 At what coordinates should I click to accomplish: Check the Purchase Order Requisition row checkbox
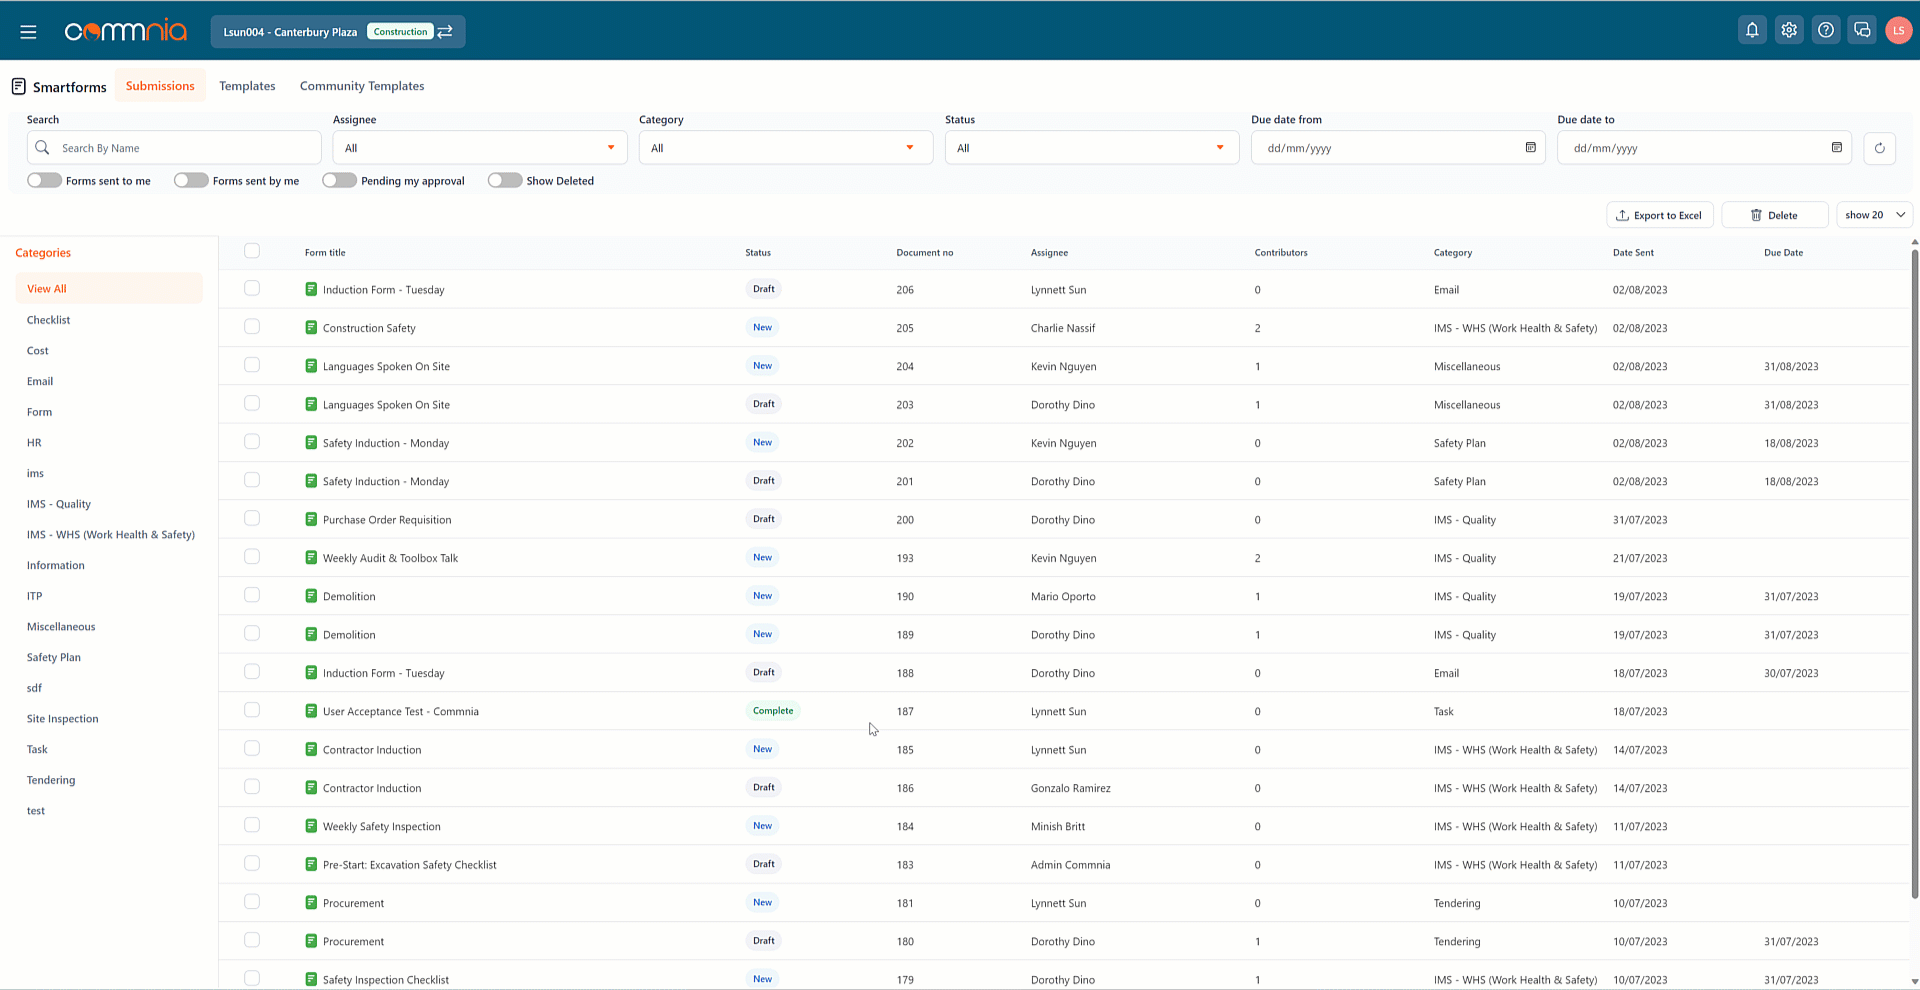coord(252,518)
